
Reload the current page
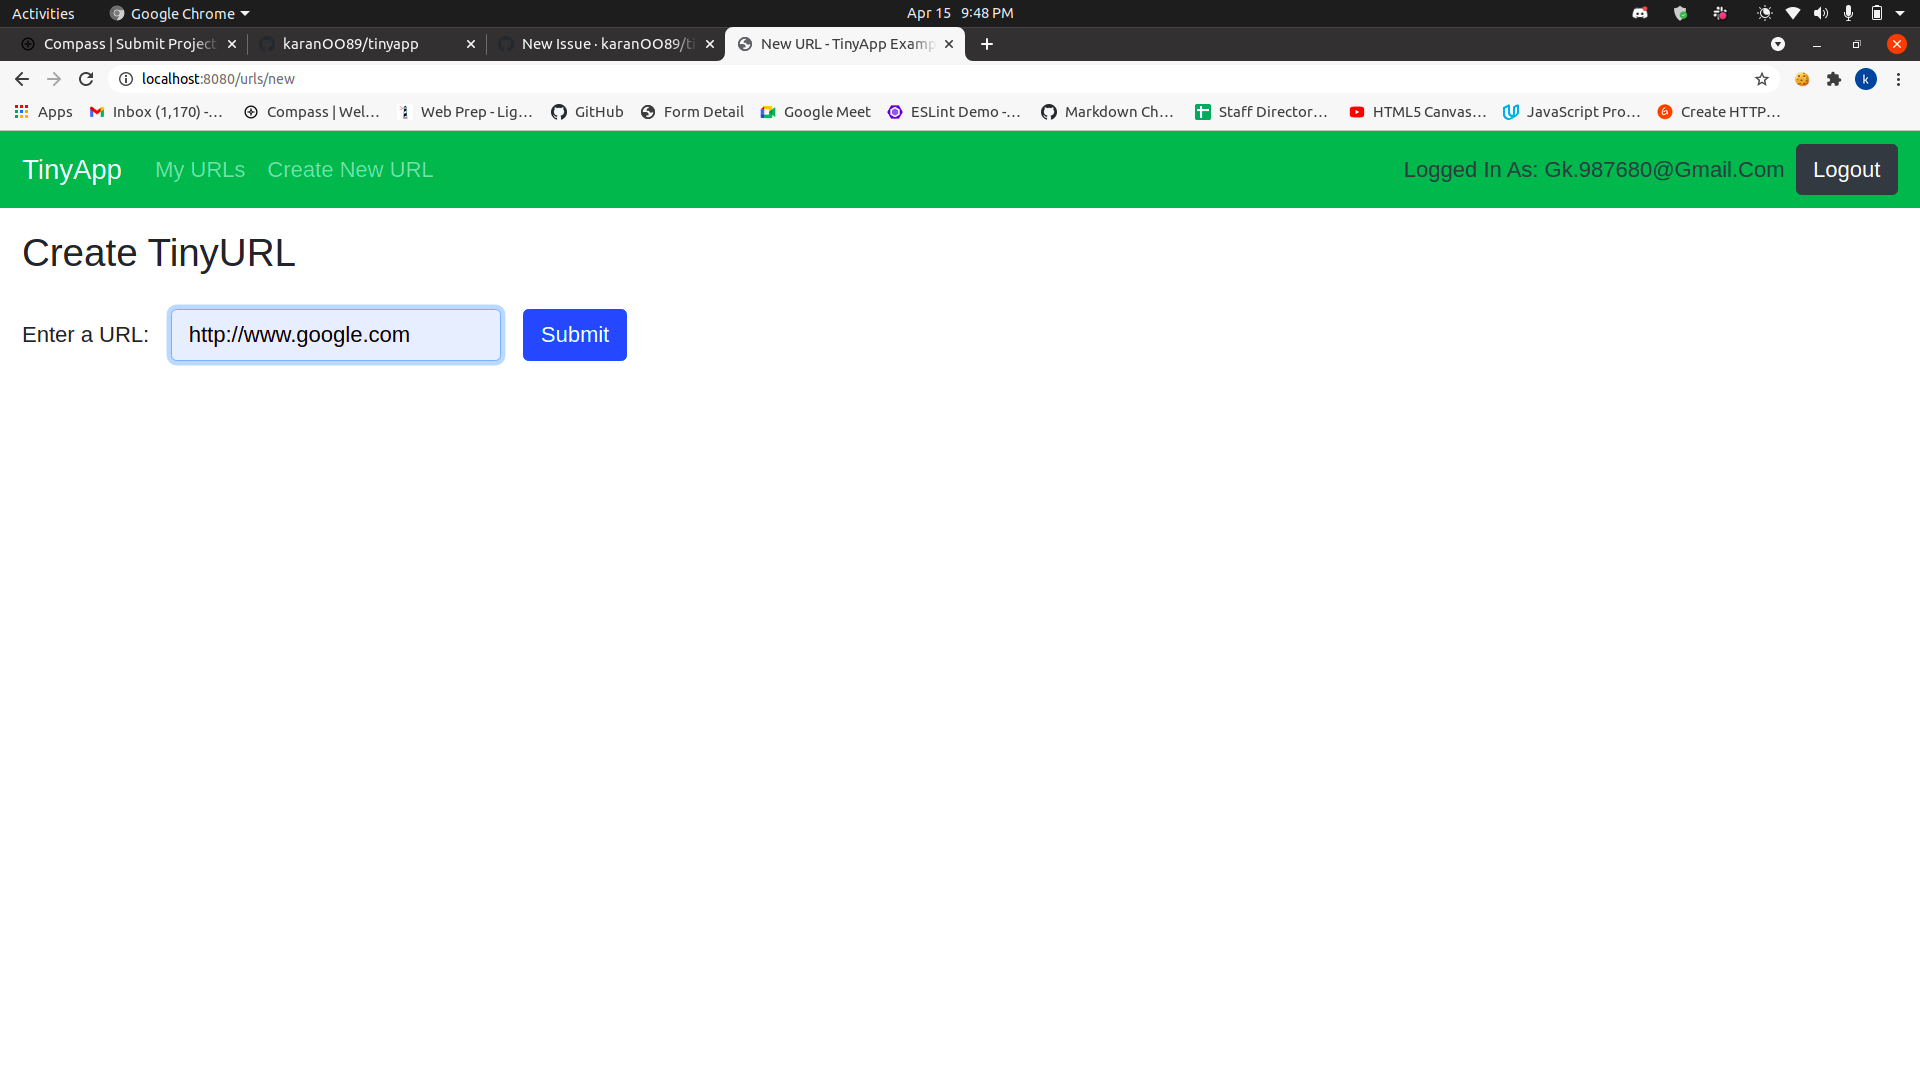pos(86,79)
